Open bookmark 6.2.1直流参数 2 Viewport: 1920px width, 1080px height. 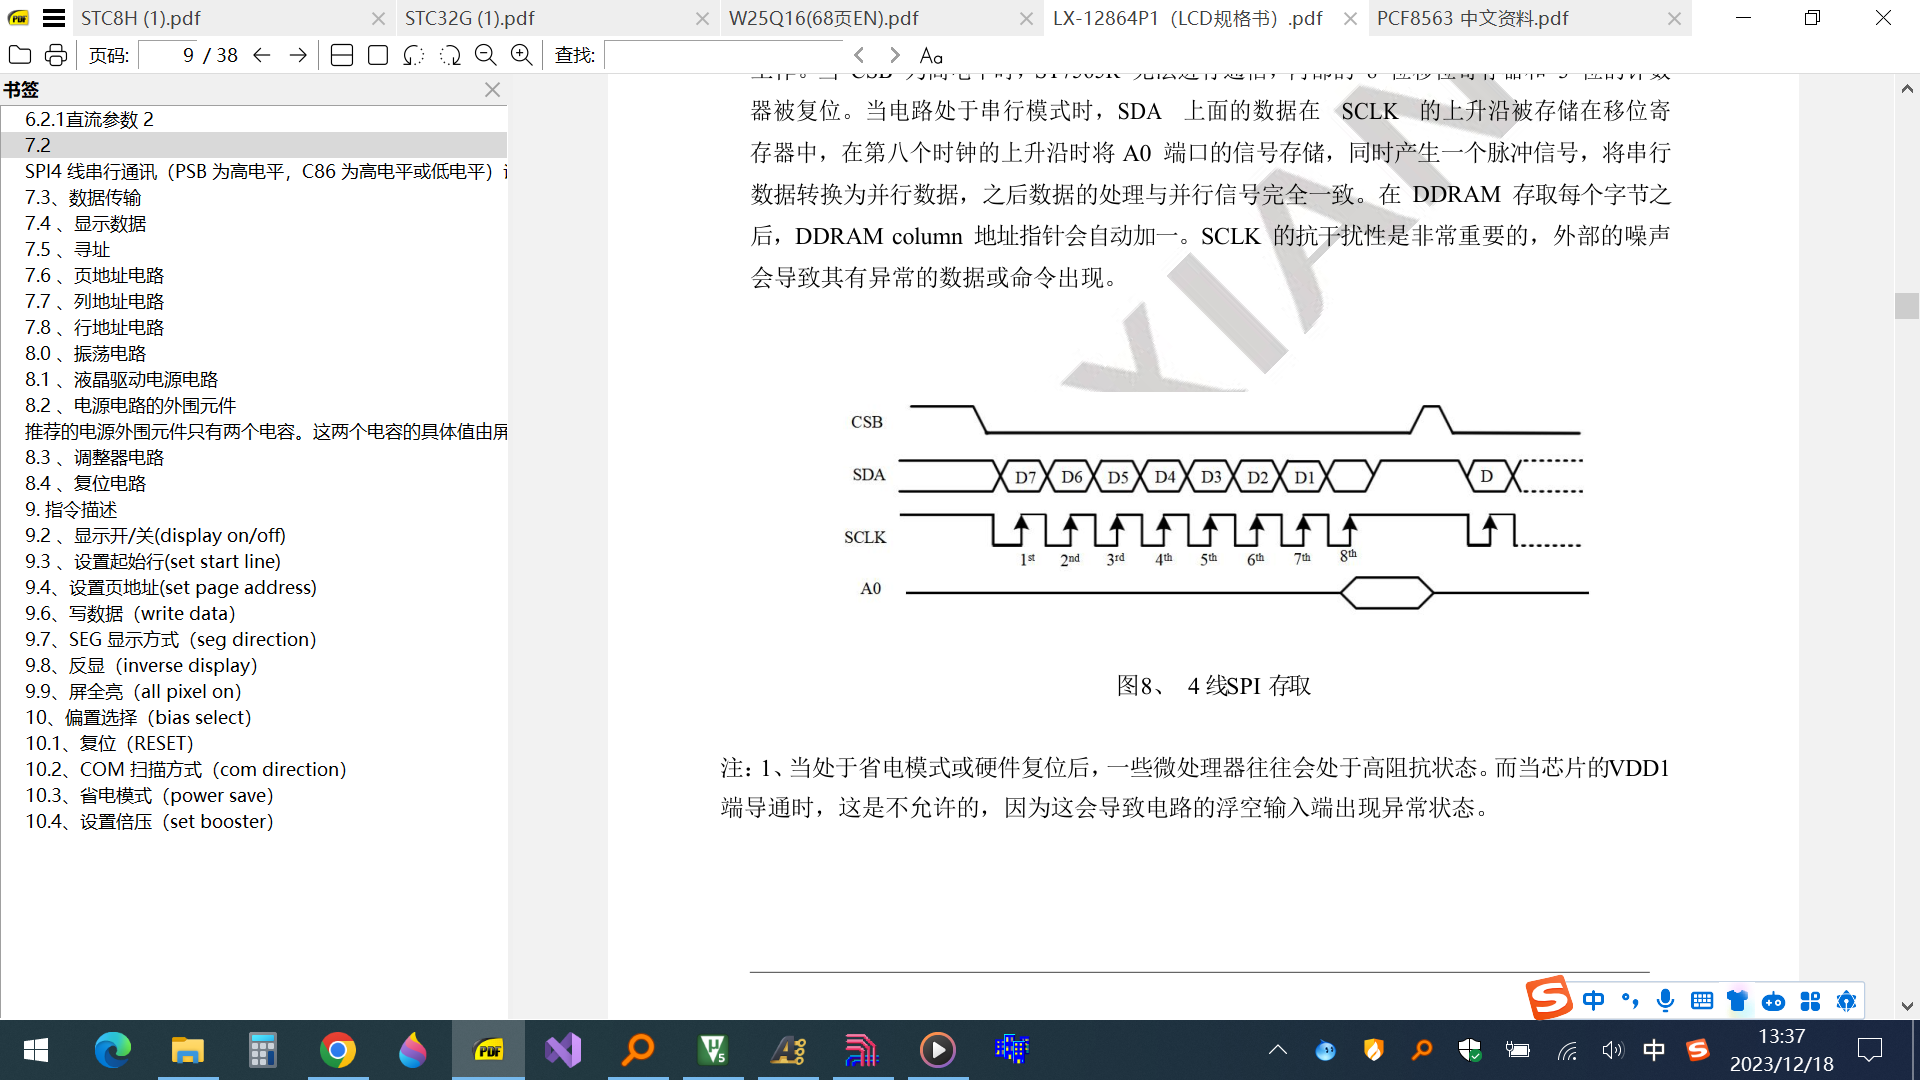[x=254, y=119]
